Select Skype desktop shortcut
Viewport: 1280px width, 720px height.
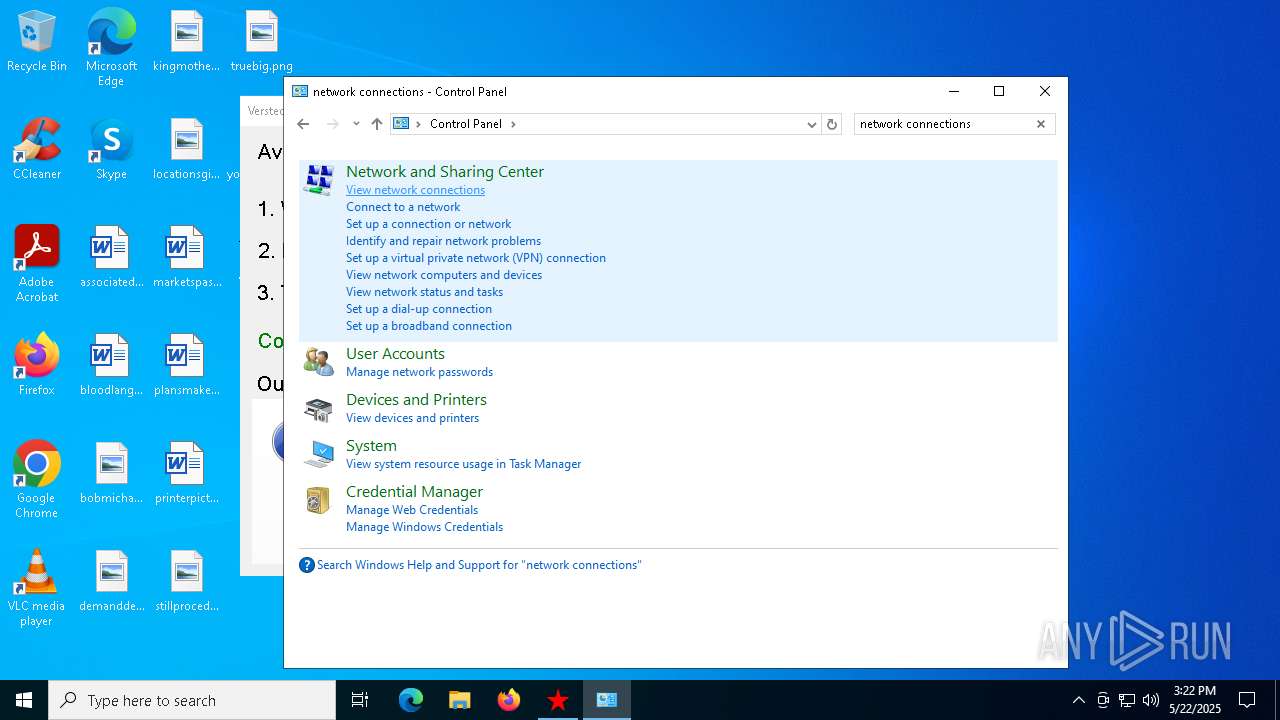point(111,150)
